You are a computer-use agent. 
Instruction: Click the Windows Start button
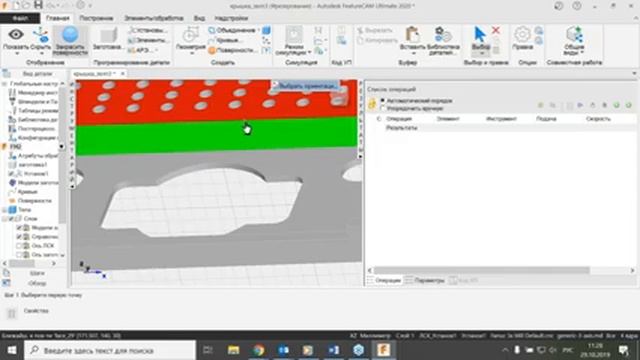tap(12, 350)
